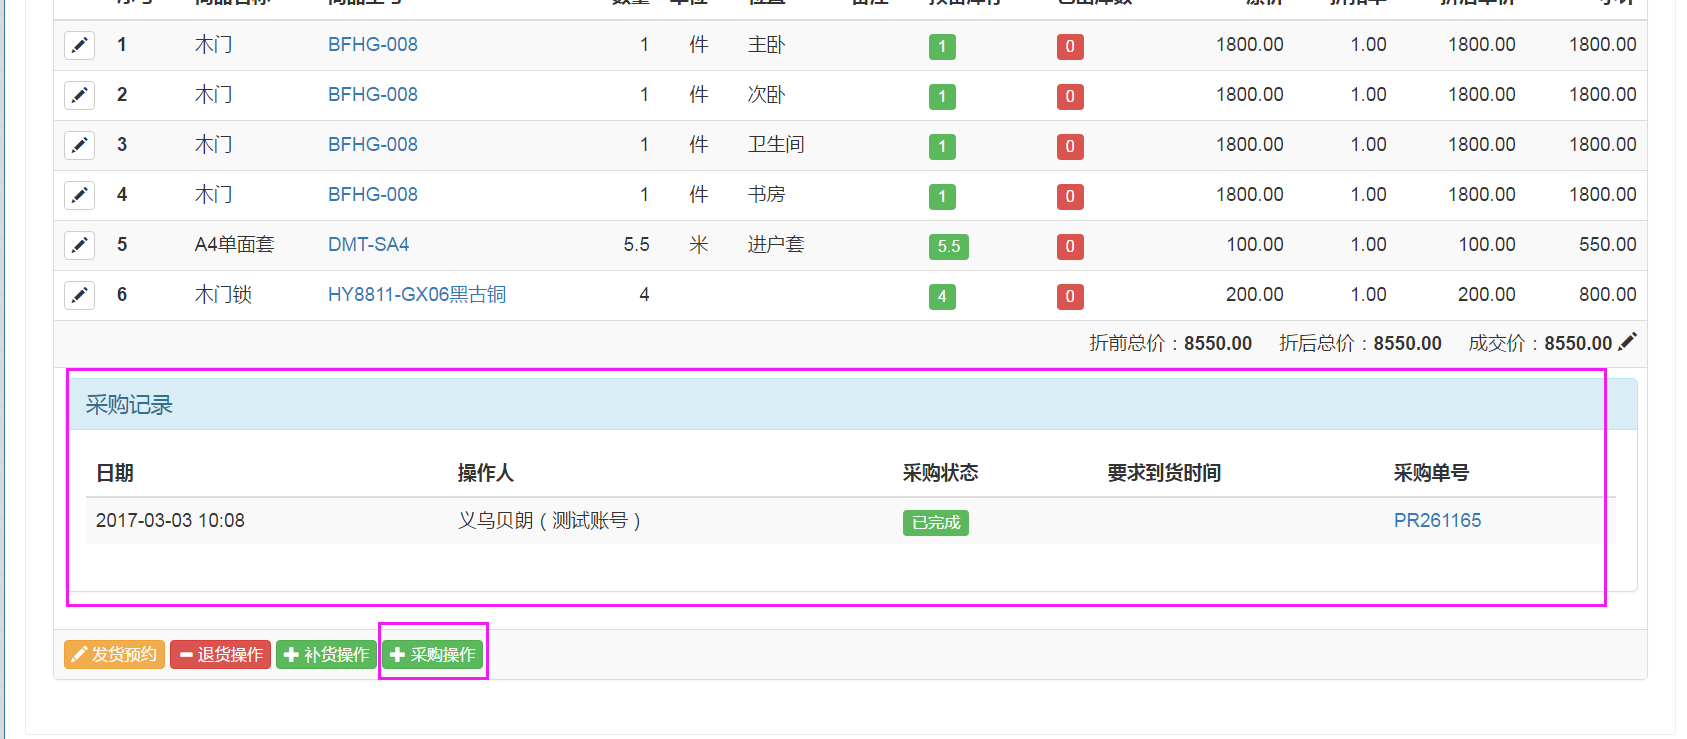Click the product name 木门锁
The height and width of the screenshot is (739, 1687).
223,294
